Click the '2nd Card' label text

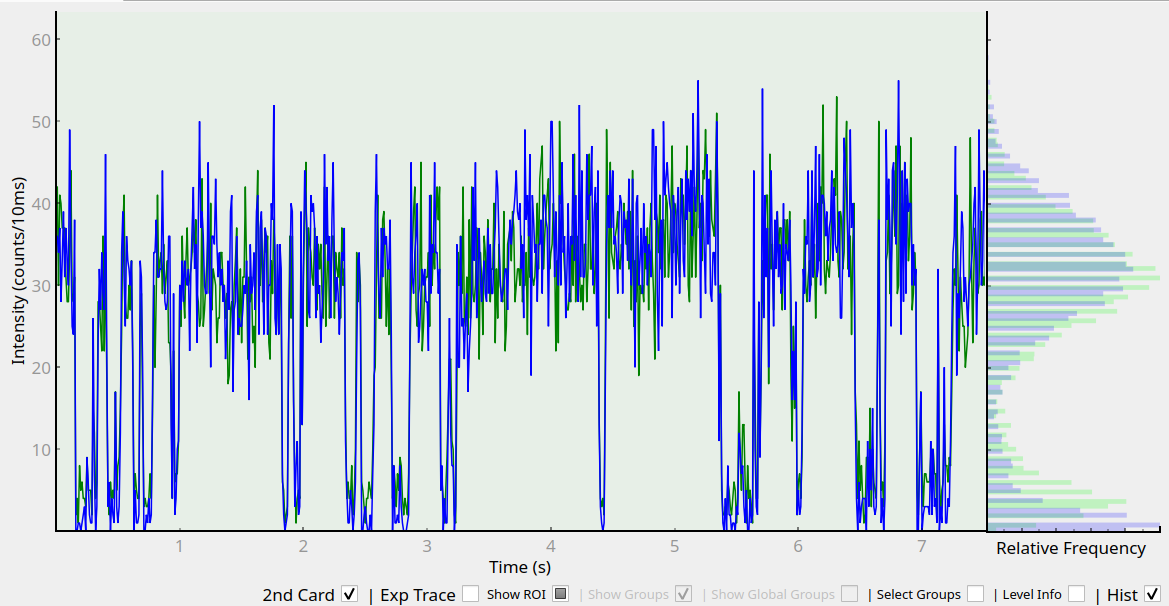298,595
